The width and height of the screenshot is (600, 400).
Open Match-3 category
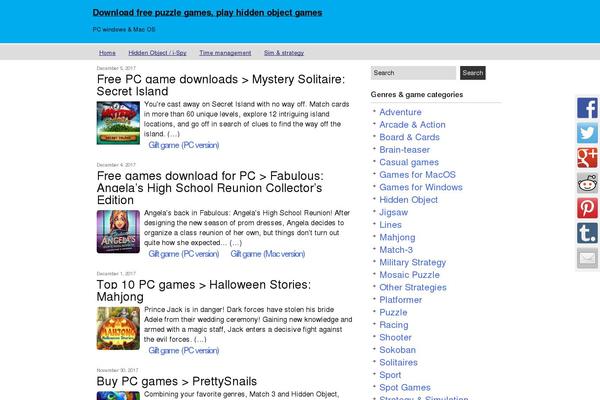point(396,250)
